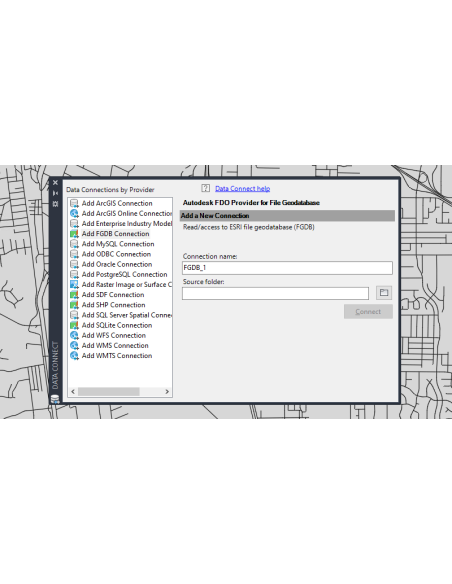The image size is (452, 584).
Task: Click the Enterprise Industry Model database icon
Action: tap(74, 223)
